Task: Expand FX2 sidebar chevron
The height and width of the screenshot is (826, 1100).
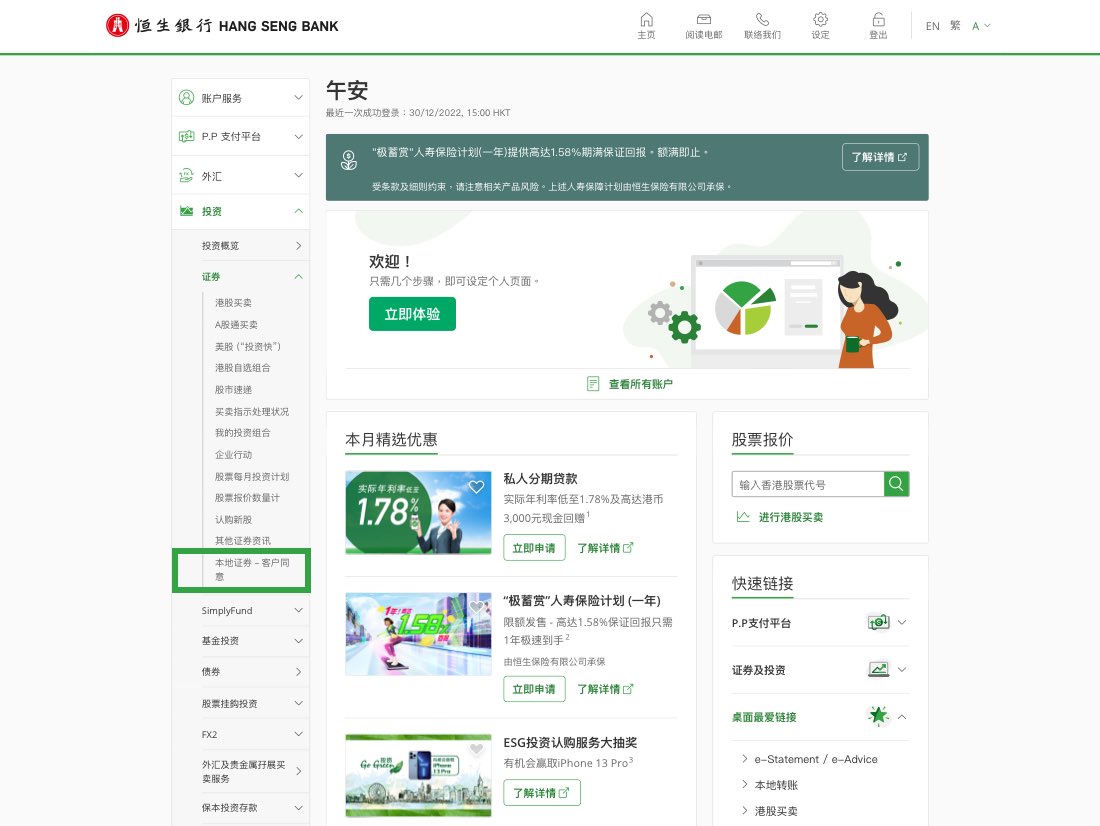Action: click(x=298, y=734)
